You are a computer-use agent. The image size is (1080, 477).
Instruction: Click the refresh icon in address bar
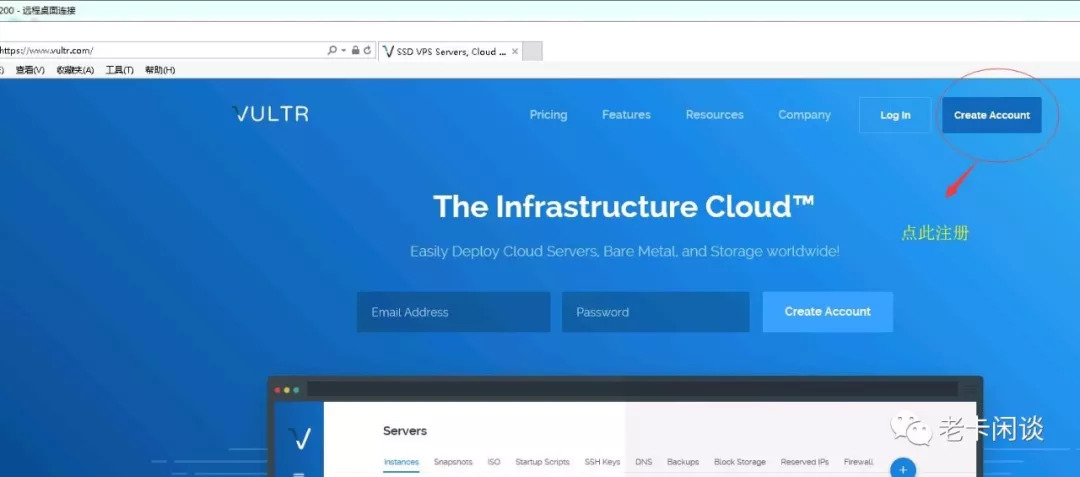pyautogui.click(x=367, y=50)
